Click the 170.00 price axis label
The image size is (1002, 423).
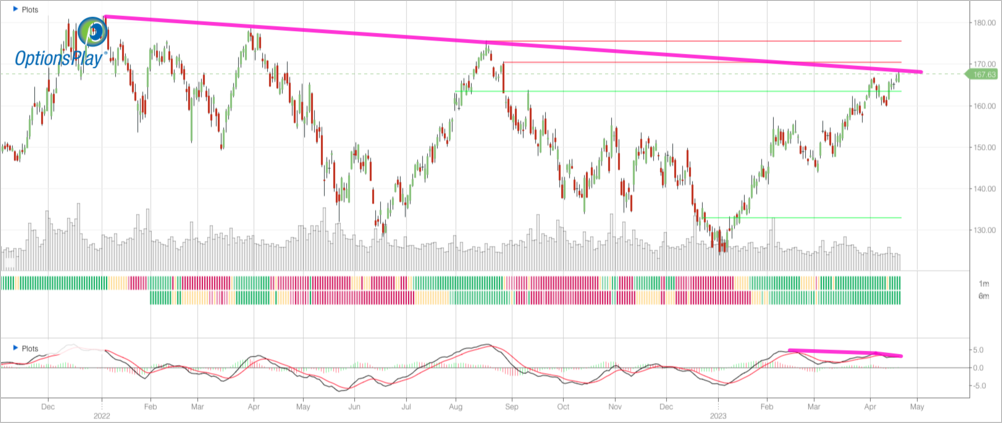pos(983,65)
